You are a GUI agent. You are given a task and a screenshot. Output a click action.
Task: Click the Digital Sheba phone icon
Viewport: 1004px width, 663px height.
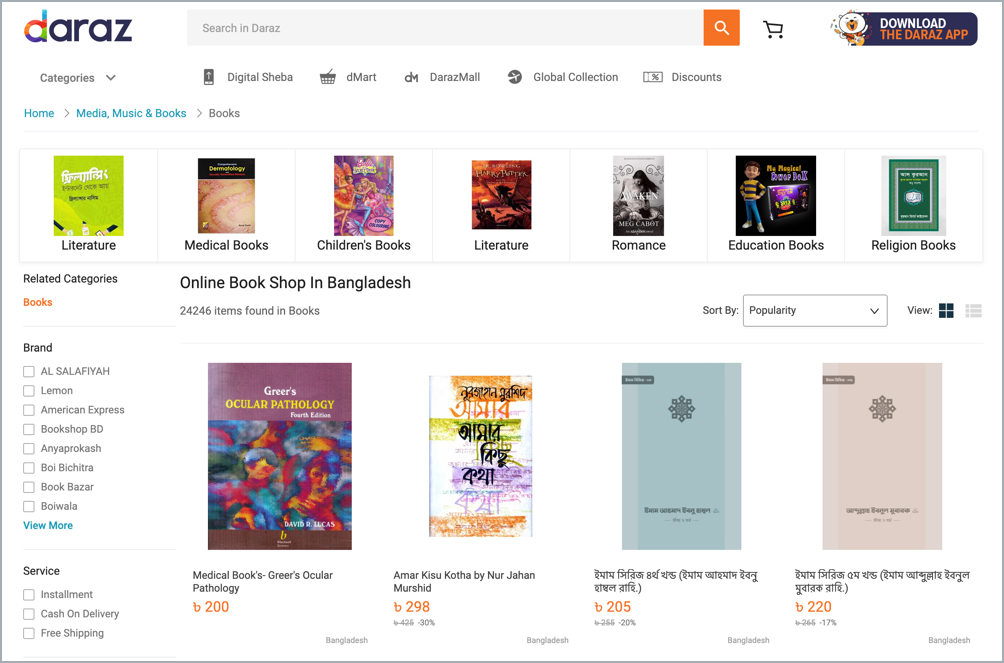[x=209, y=77]
